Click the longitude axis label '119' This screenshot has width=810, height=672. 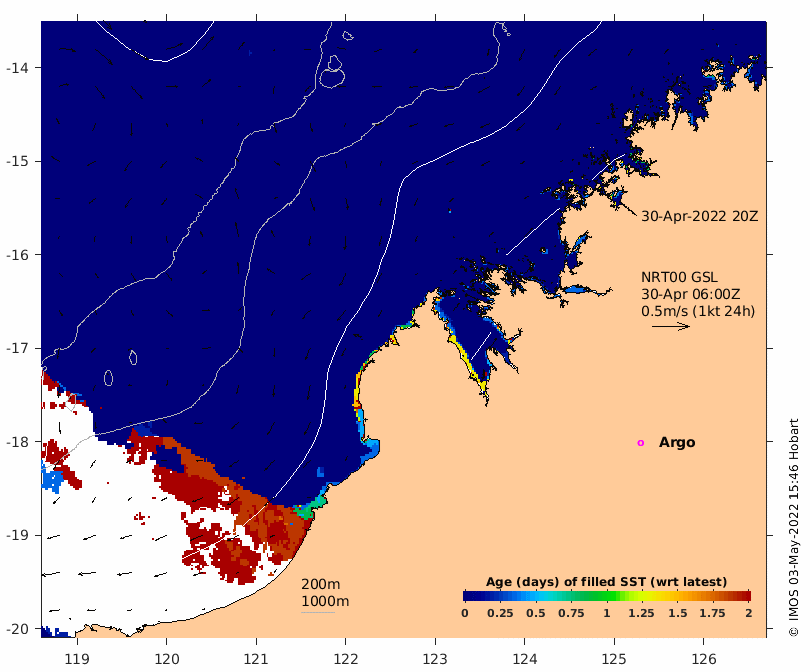coord(77,659)
